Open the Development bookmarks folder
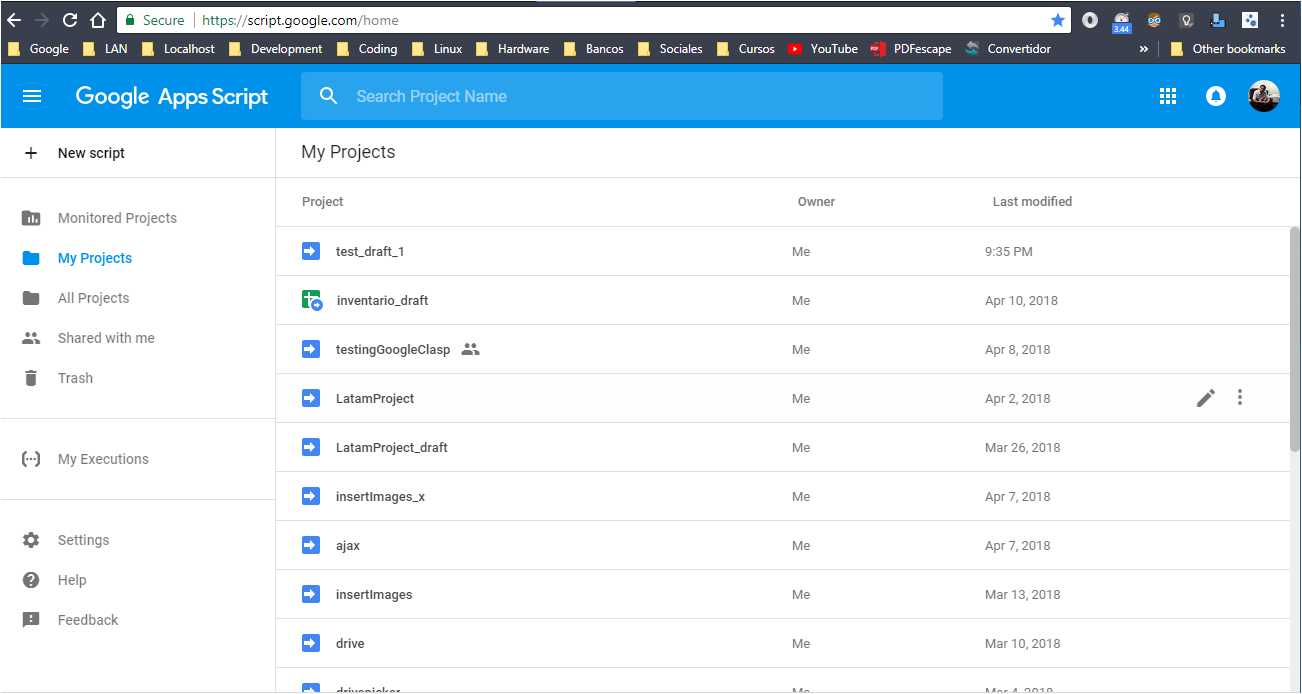 275,48
